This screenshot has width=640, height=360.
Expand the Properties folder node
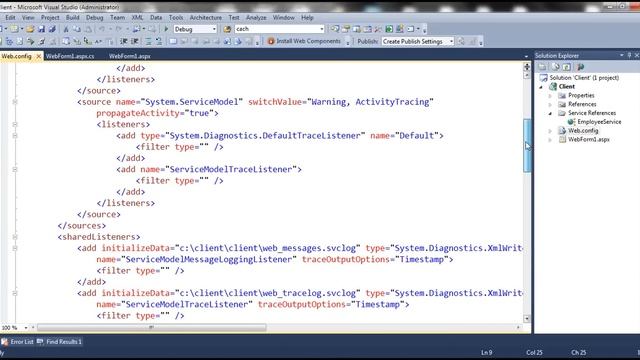point(550,96)
